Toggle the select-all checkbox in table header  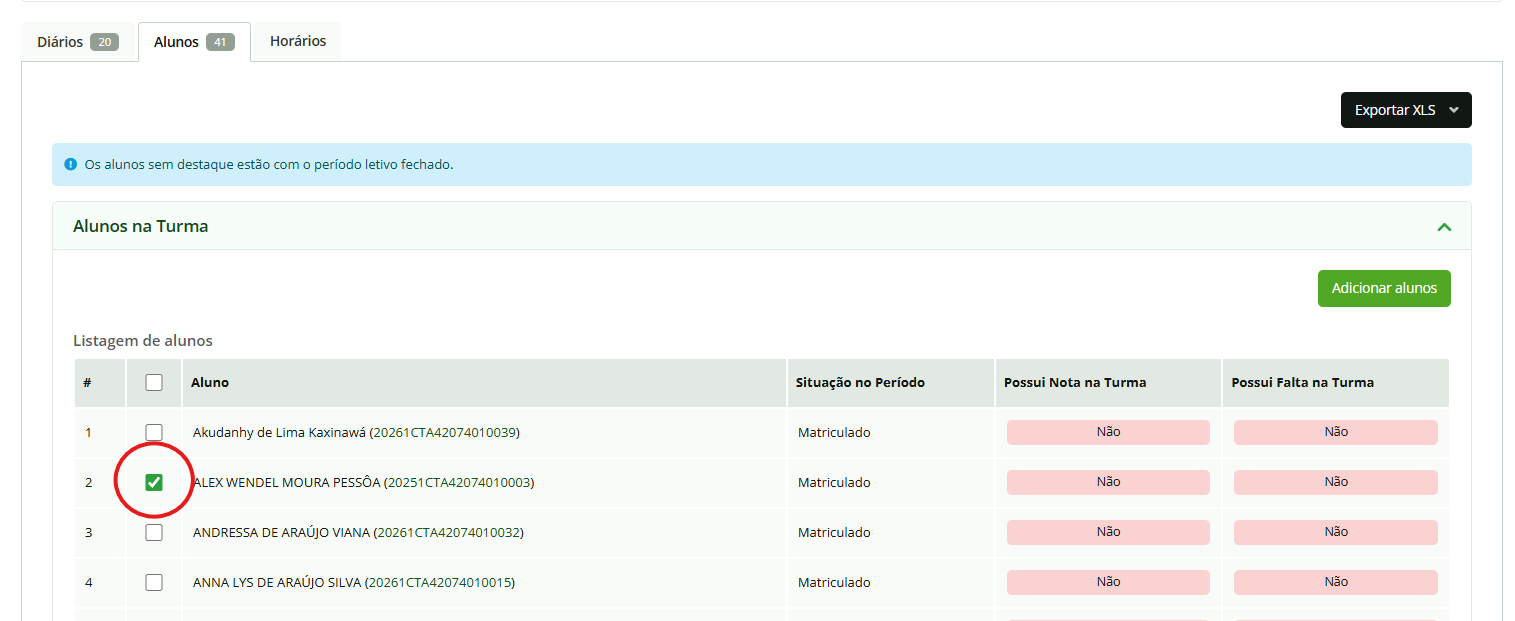pos(154,382)
